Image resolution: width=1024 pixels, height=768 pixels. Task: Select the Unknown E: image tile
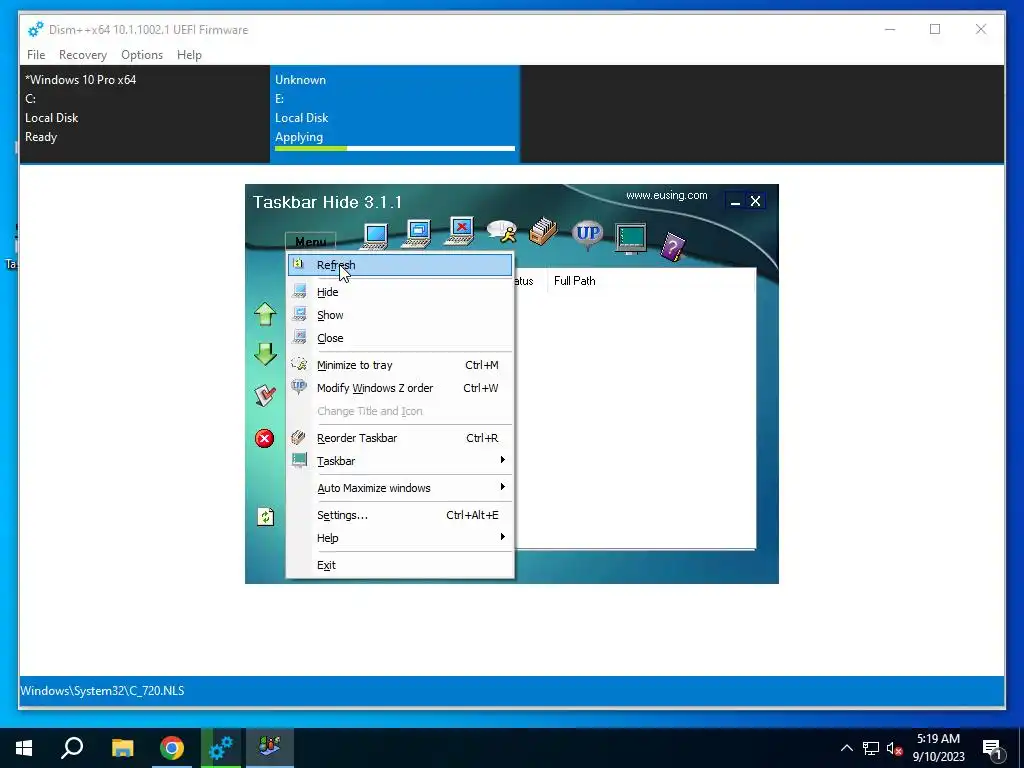[x=395, y=114]
